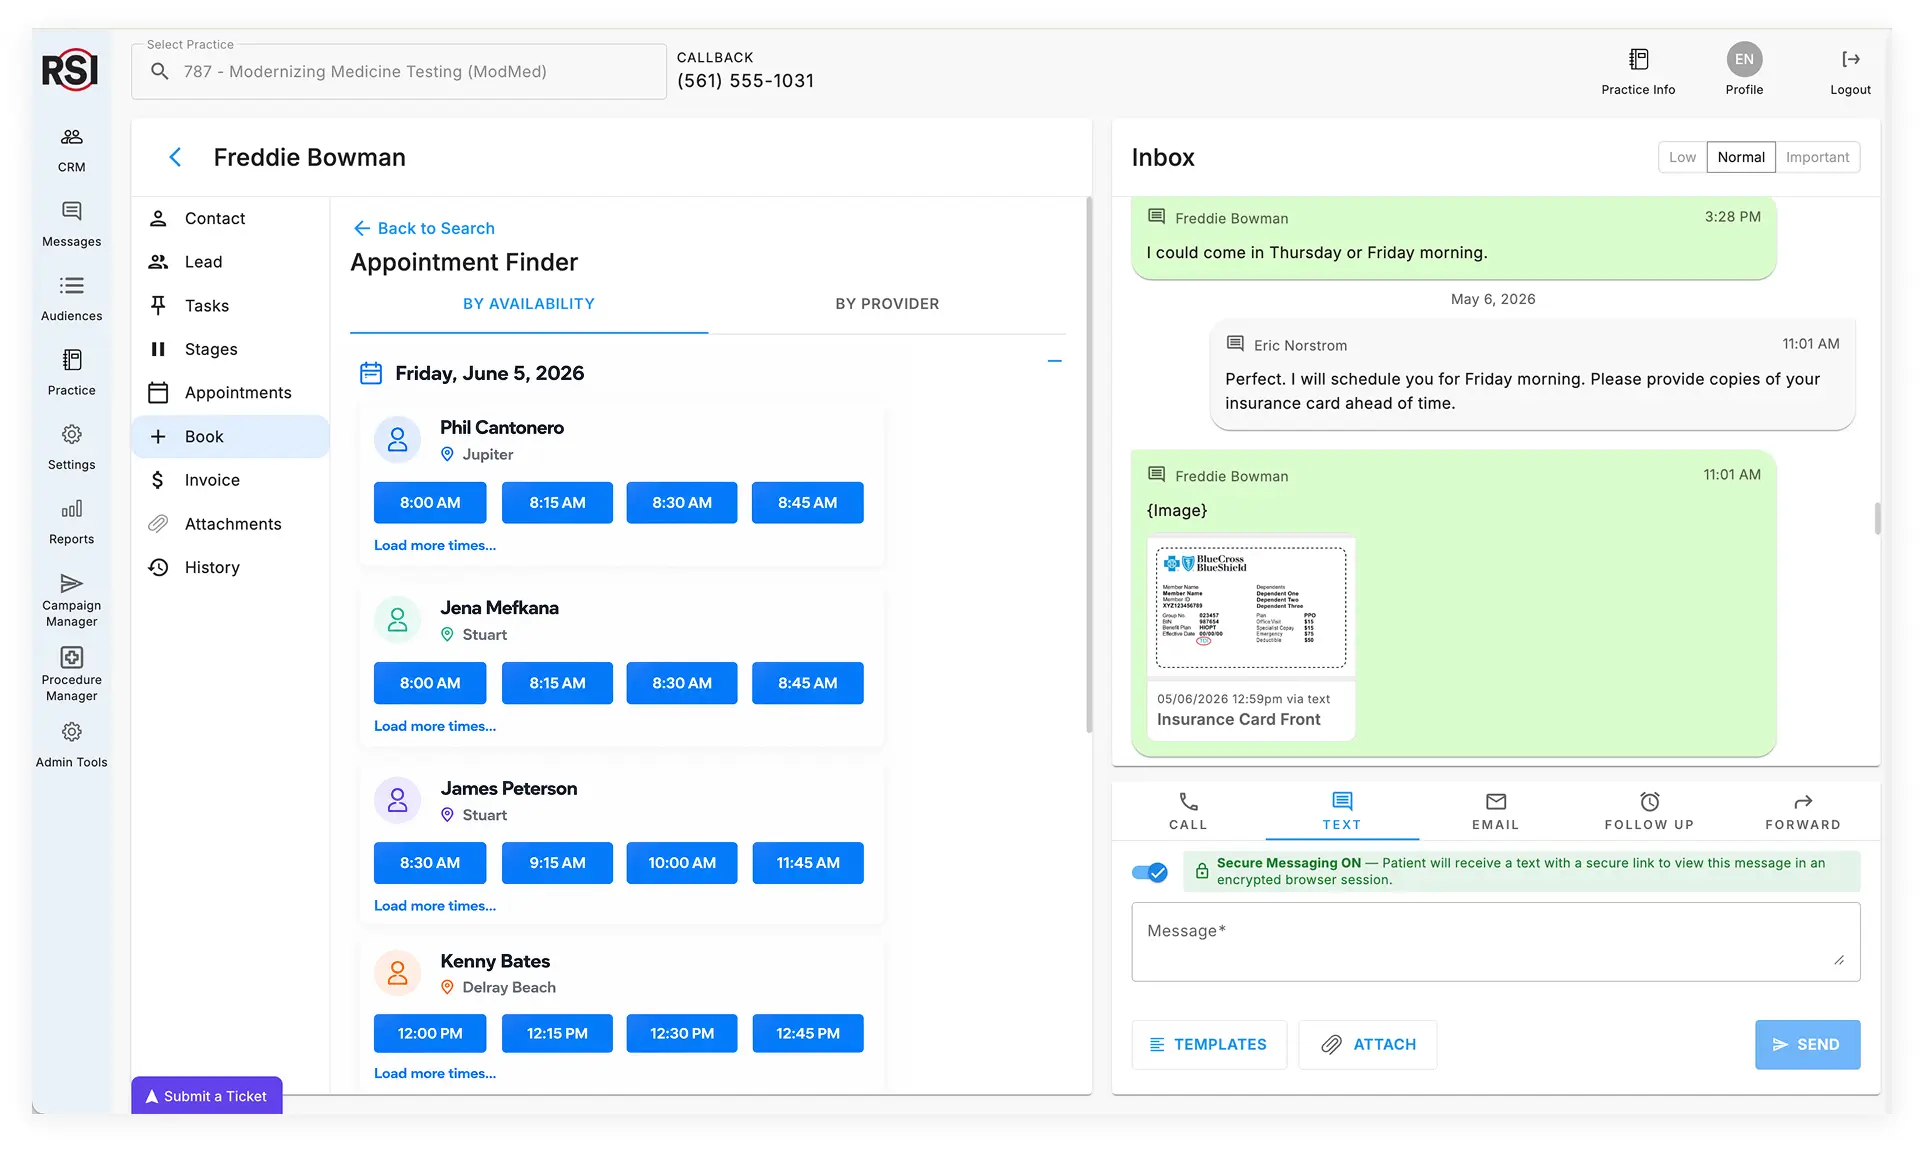Open Practice Info in the header

(1638, 72)
